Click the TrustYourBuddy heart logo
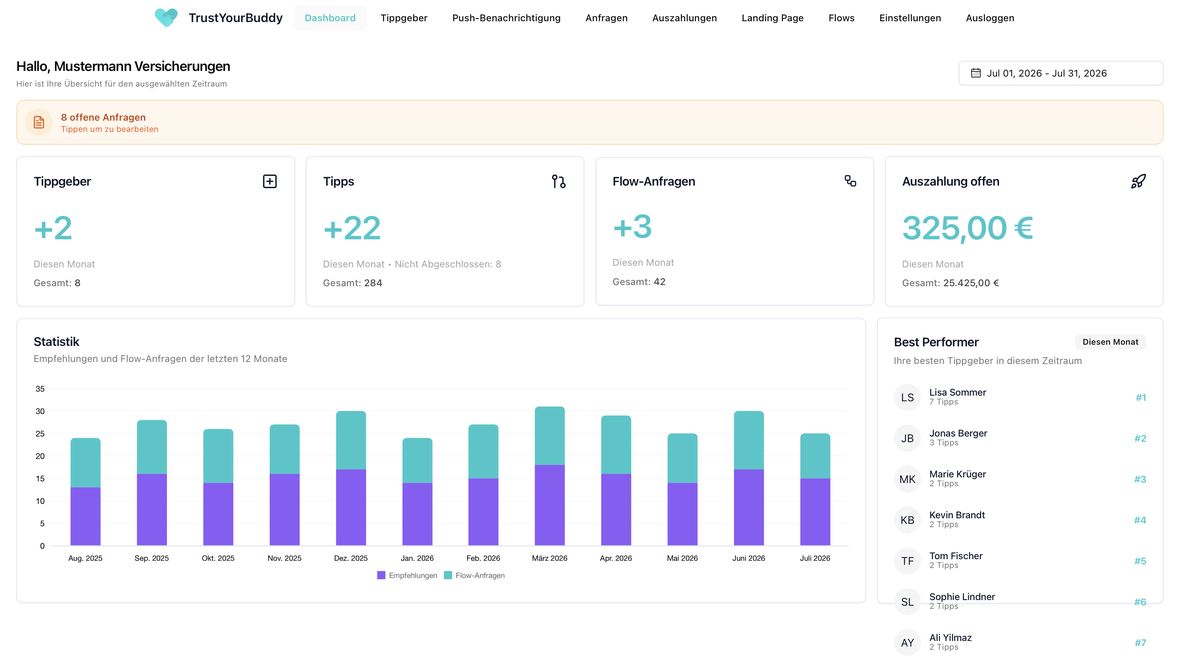Screen dimensions: 1180x663 click(166, 17)
